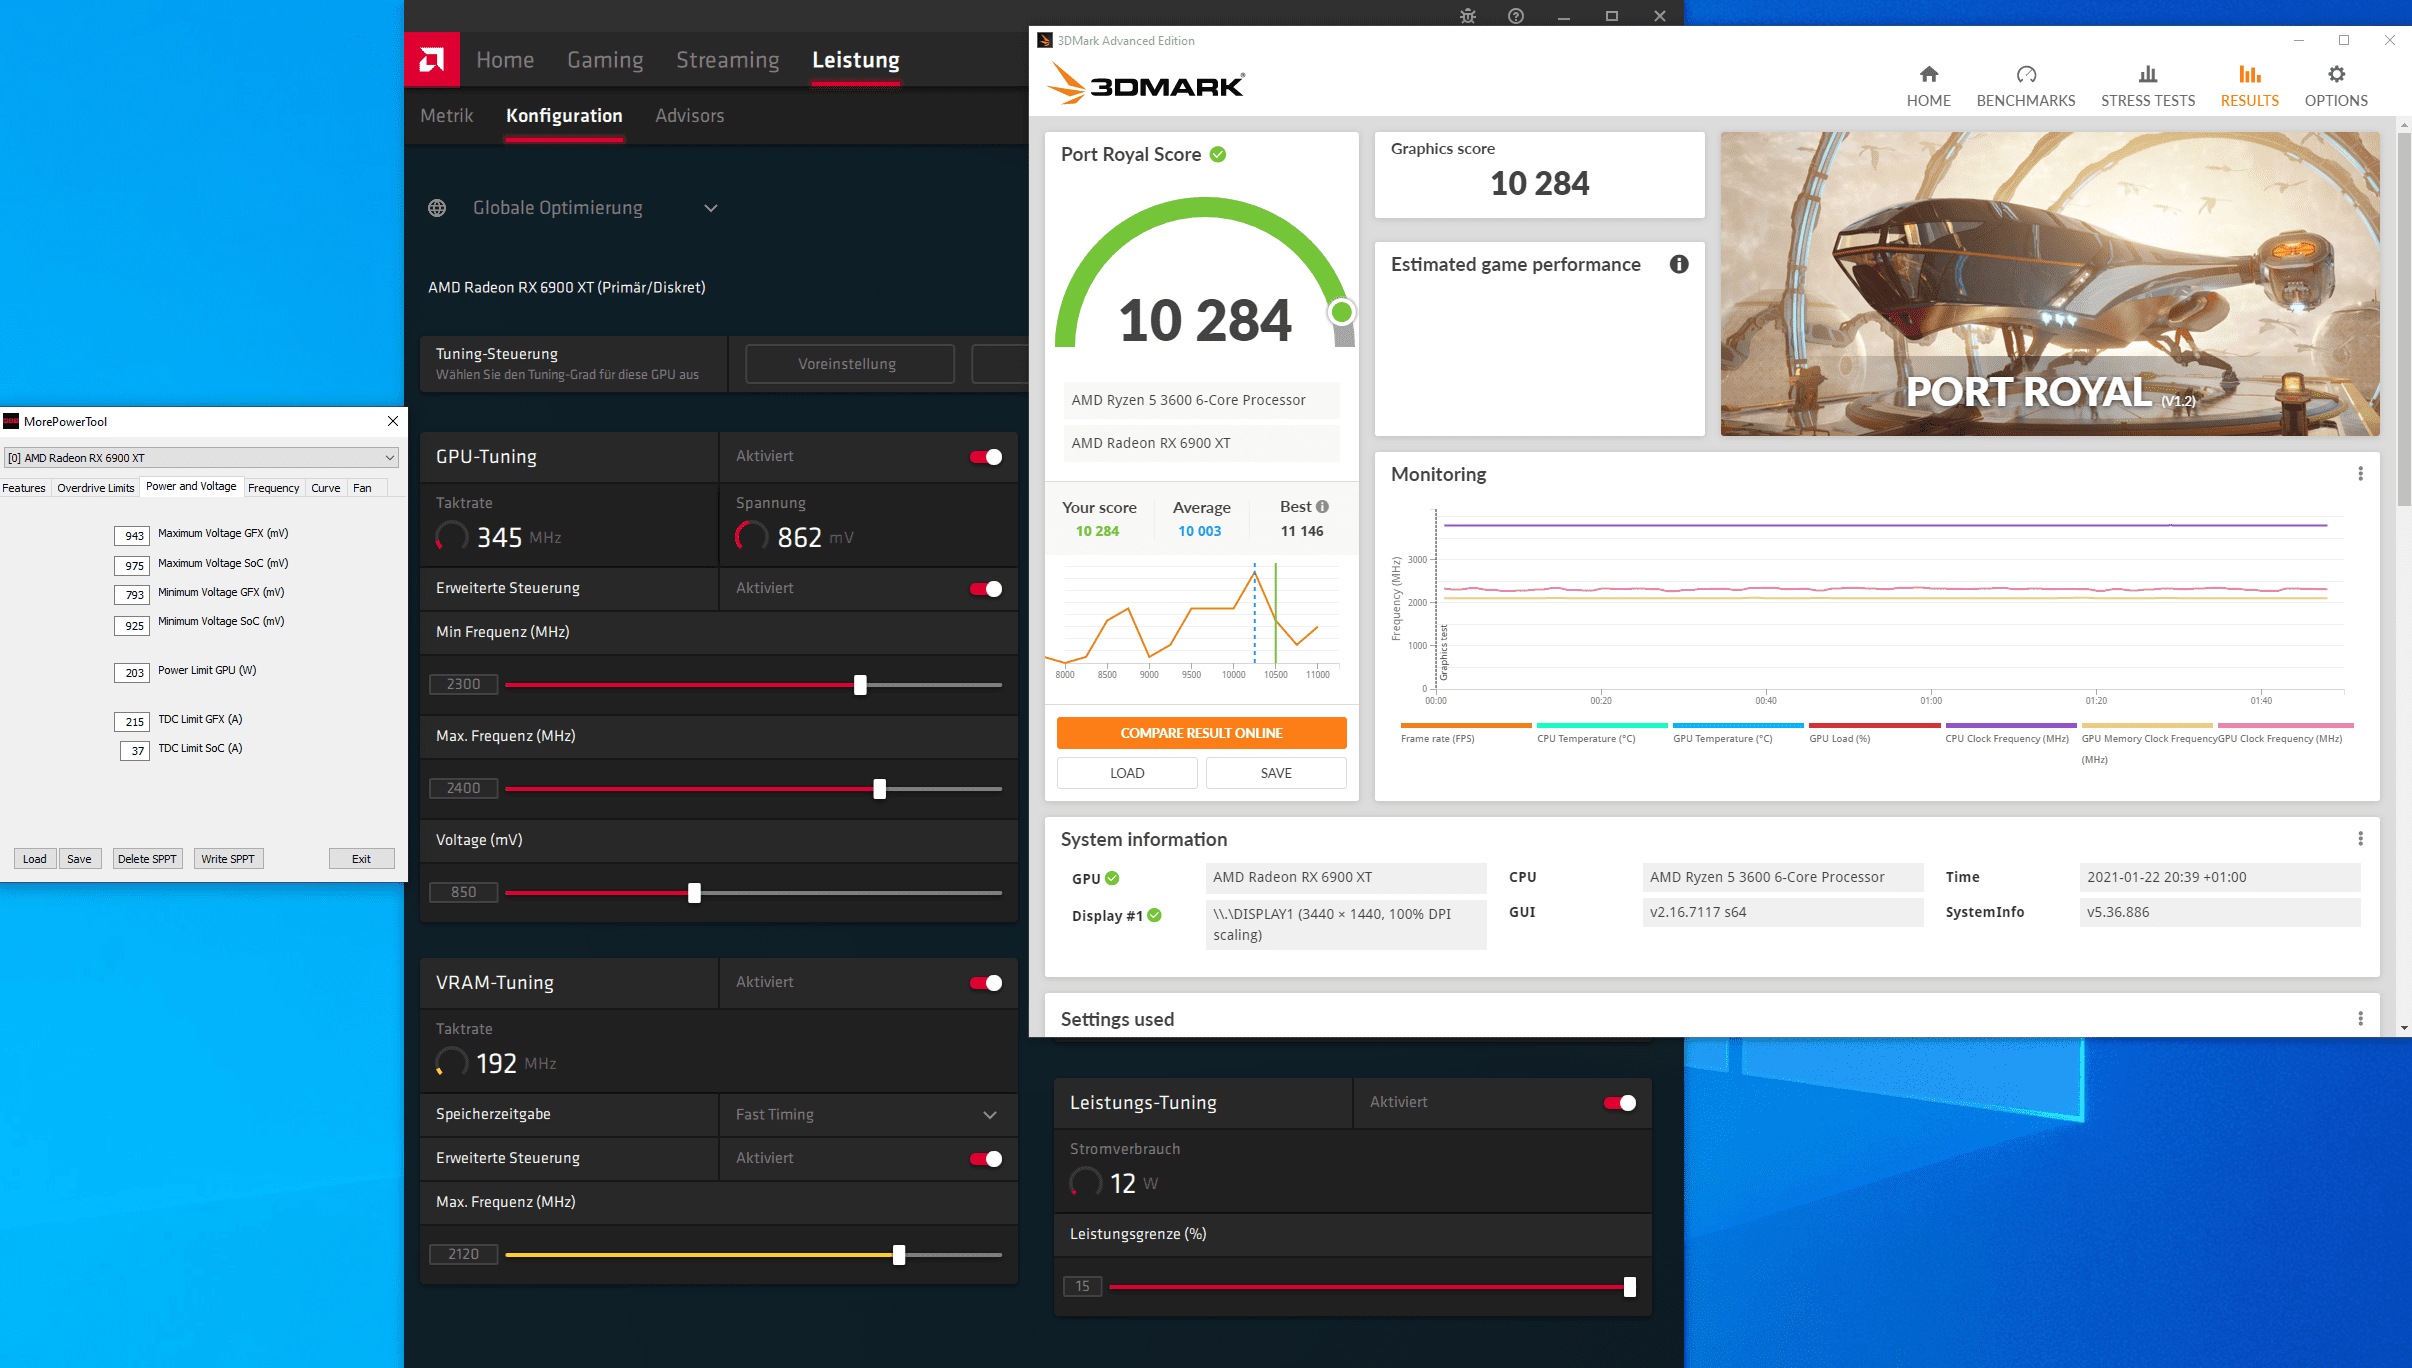
Task: Click Delete SPPT in MorePowerTool
Action: coord(147,859)
